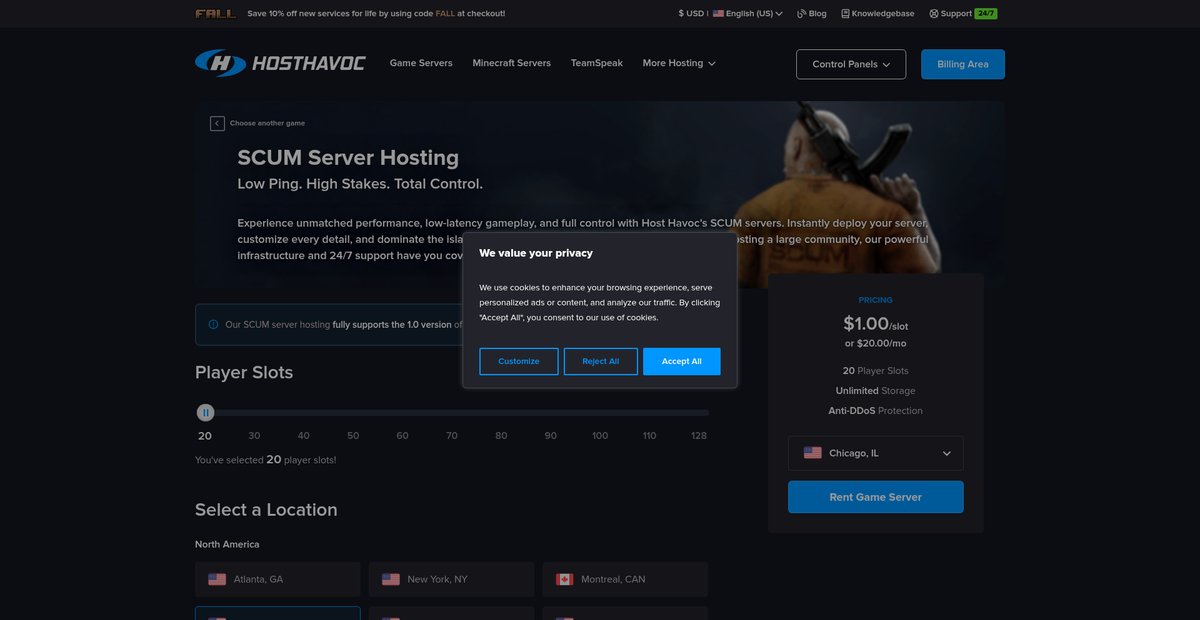Click the Anti-DDoS Protection text
1200x620 pixels.
pyautogui.click(x=876, y=411)
